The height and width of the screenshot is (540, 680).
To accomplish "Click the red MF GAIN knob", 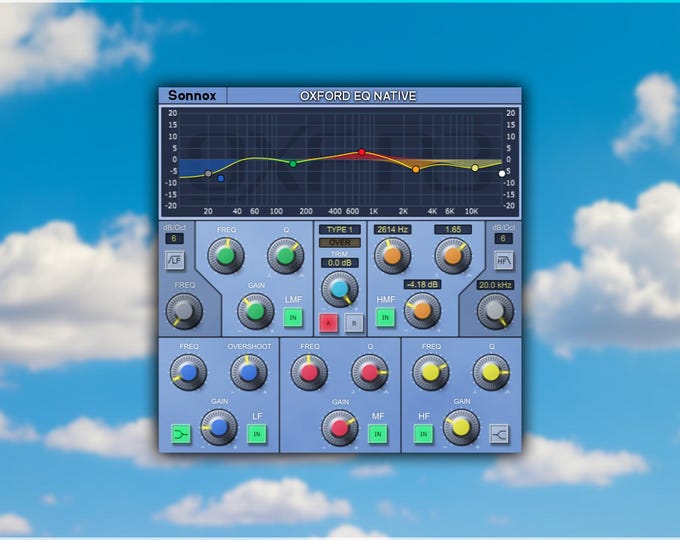I will click(340, 428).
